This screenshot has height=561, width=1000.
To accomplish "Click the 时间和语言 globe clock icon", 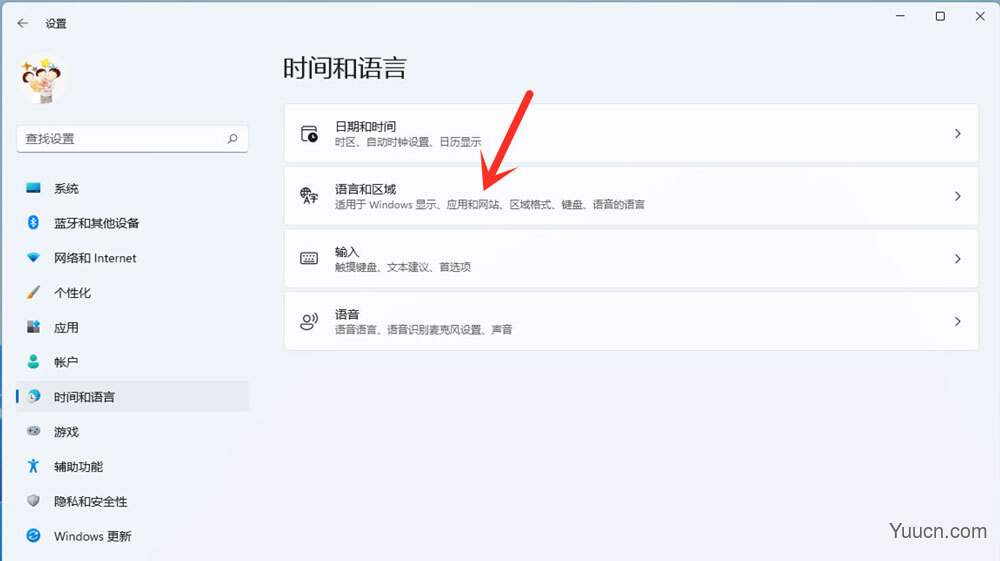I will (33, 397).
